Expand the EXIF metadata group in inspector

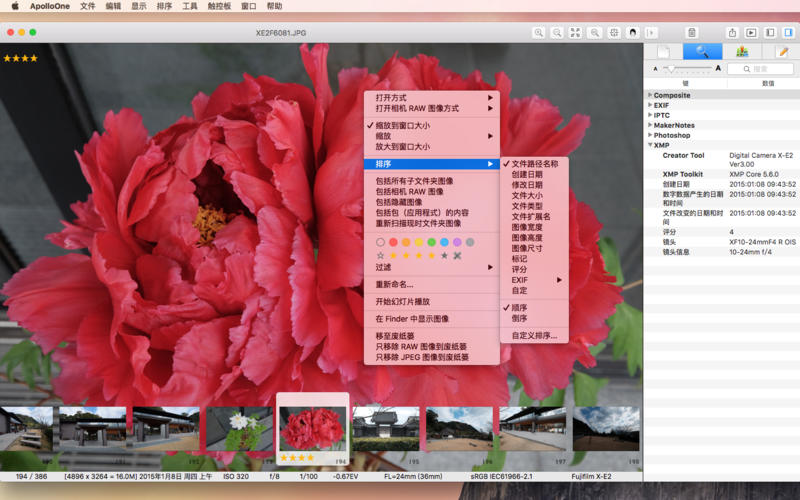click(x=650, y=105)
